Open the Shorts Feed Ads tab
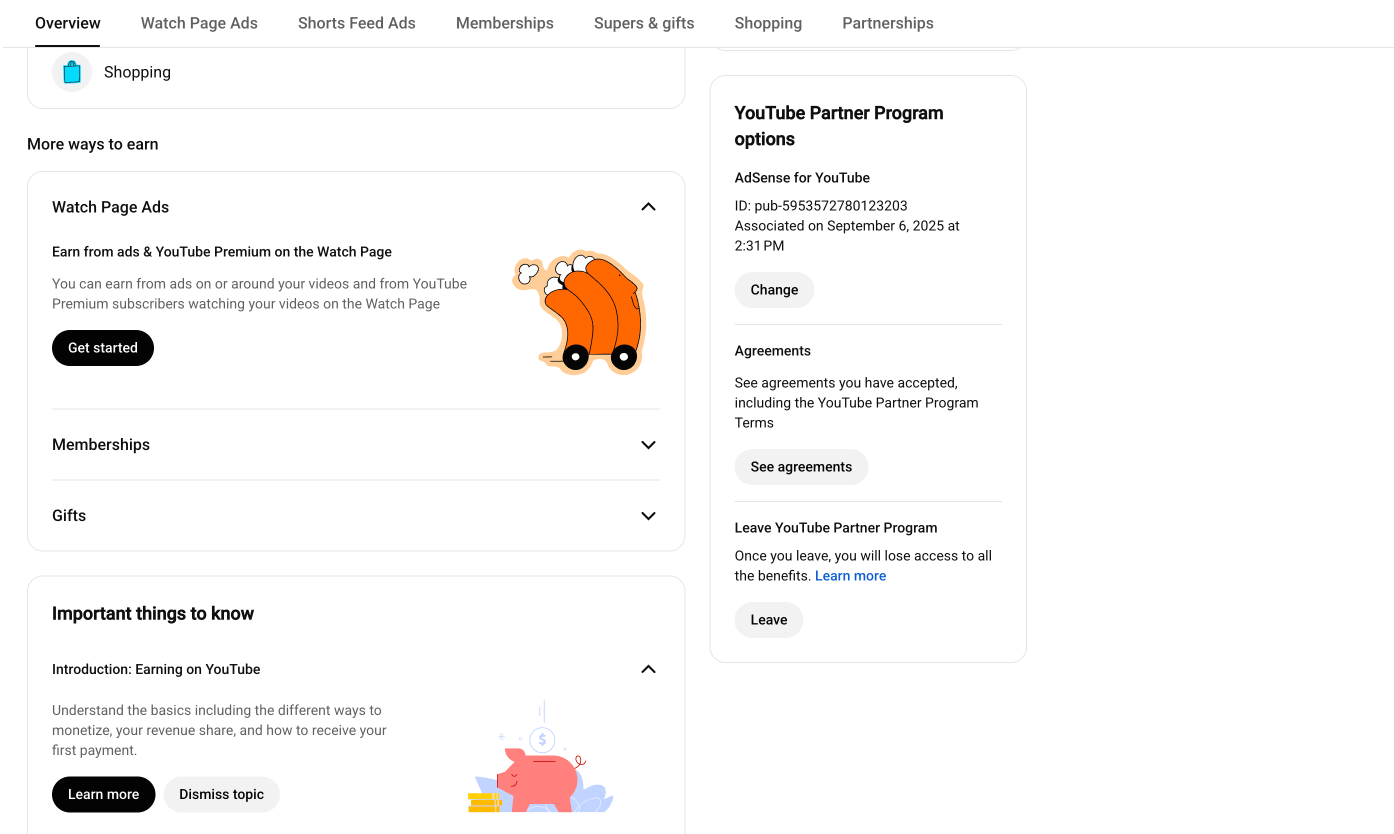 357,23
